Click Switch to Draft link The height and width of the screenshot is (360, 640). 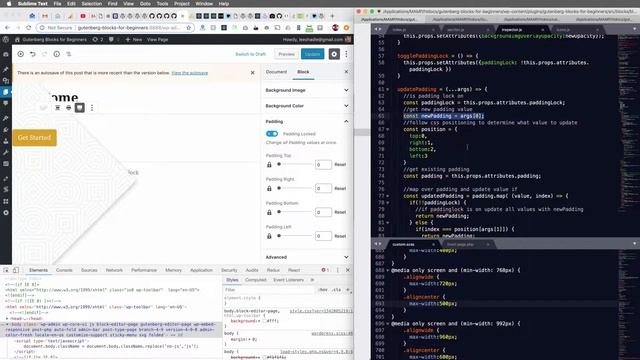tap(251, 54)
